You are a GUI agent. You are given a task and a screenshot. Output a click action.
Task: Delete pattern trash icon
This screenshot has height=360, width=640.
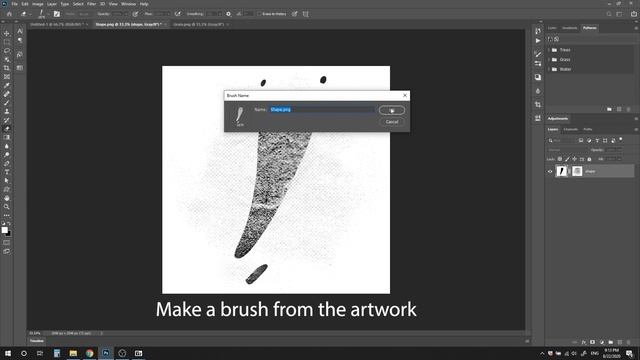click(629, 109)
